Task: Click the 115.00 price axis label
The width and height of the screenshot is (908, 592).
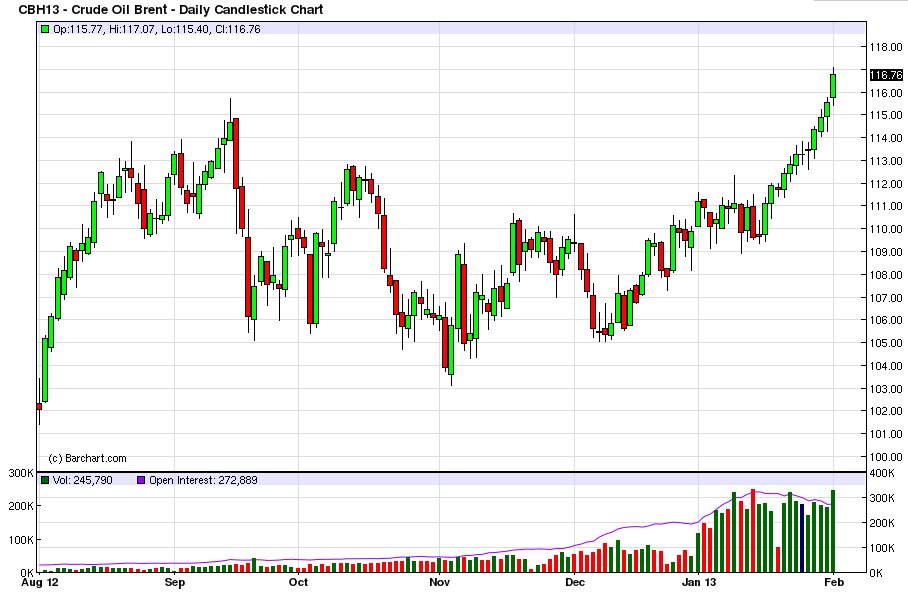Action: pos(886,115)
